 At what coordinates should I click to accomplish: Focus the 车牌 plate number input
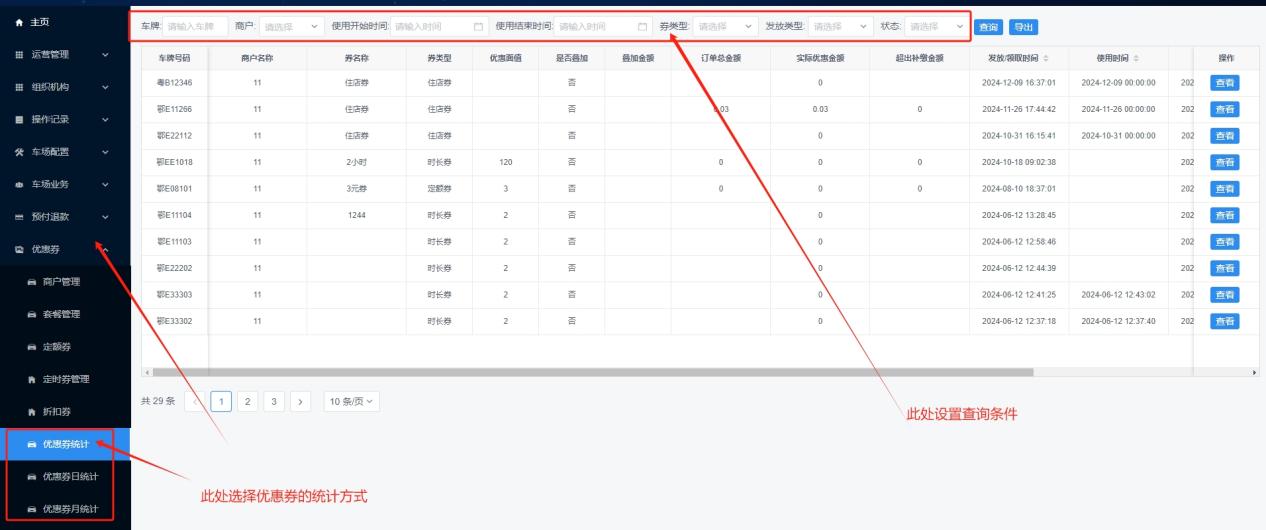click(x=195, y=26)
